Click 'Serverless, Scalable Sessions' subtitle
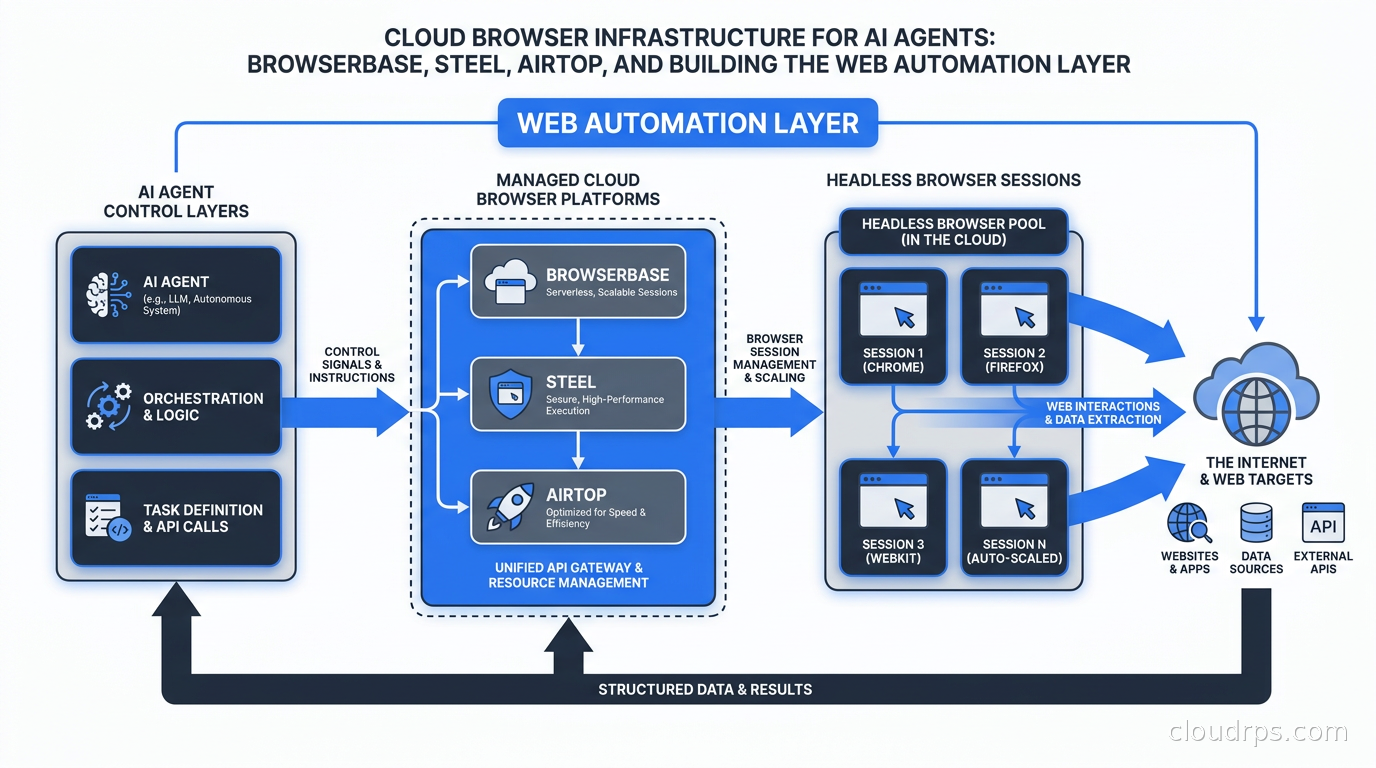Viewport: 1376px width, 768px height. 612,292
